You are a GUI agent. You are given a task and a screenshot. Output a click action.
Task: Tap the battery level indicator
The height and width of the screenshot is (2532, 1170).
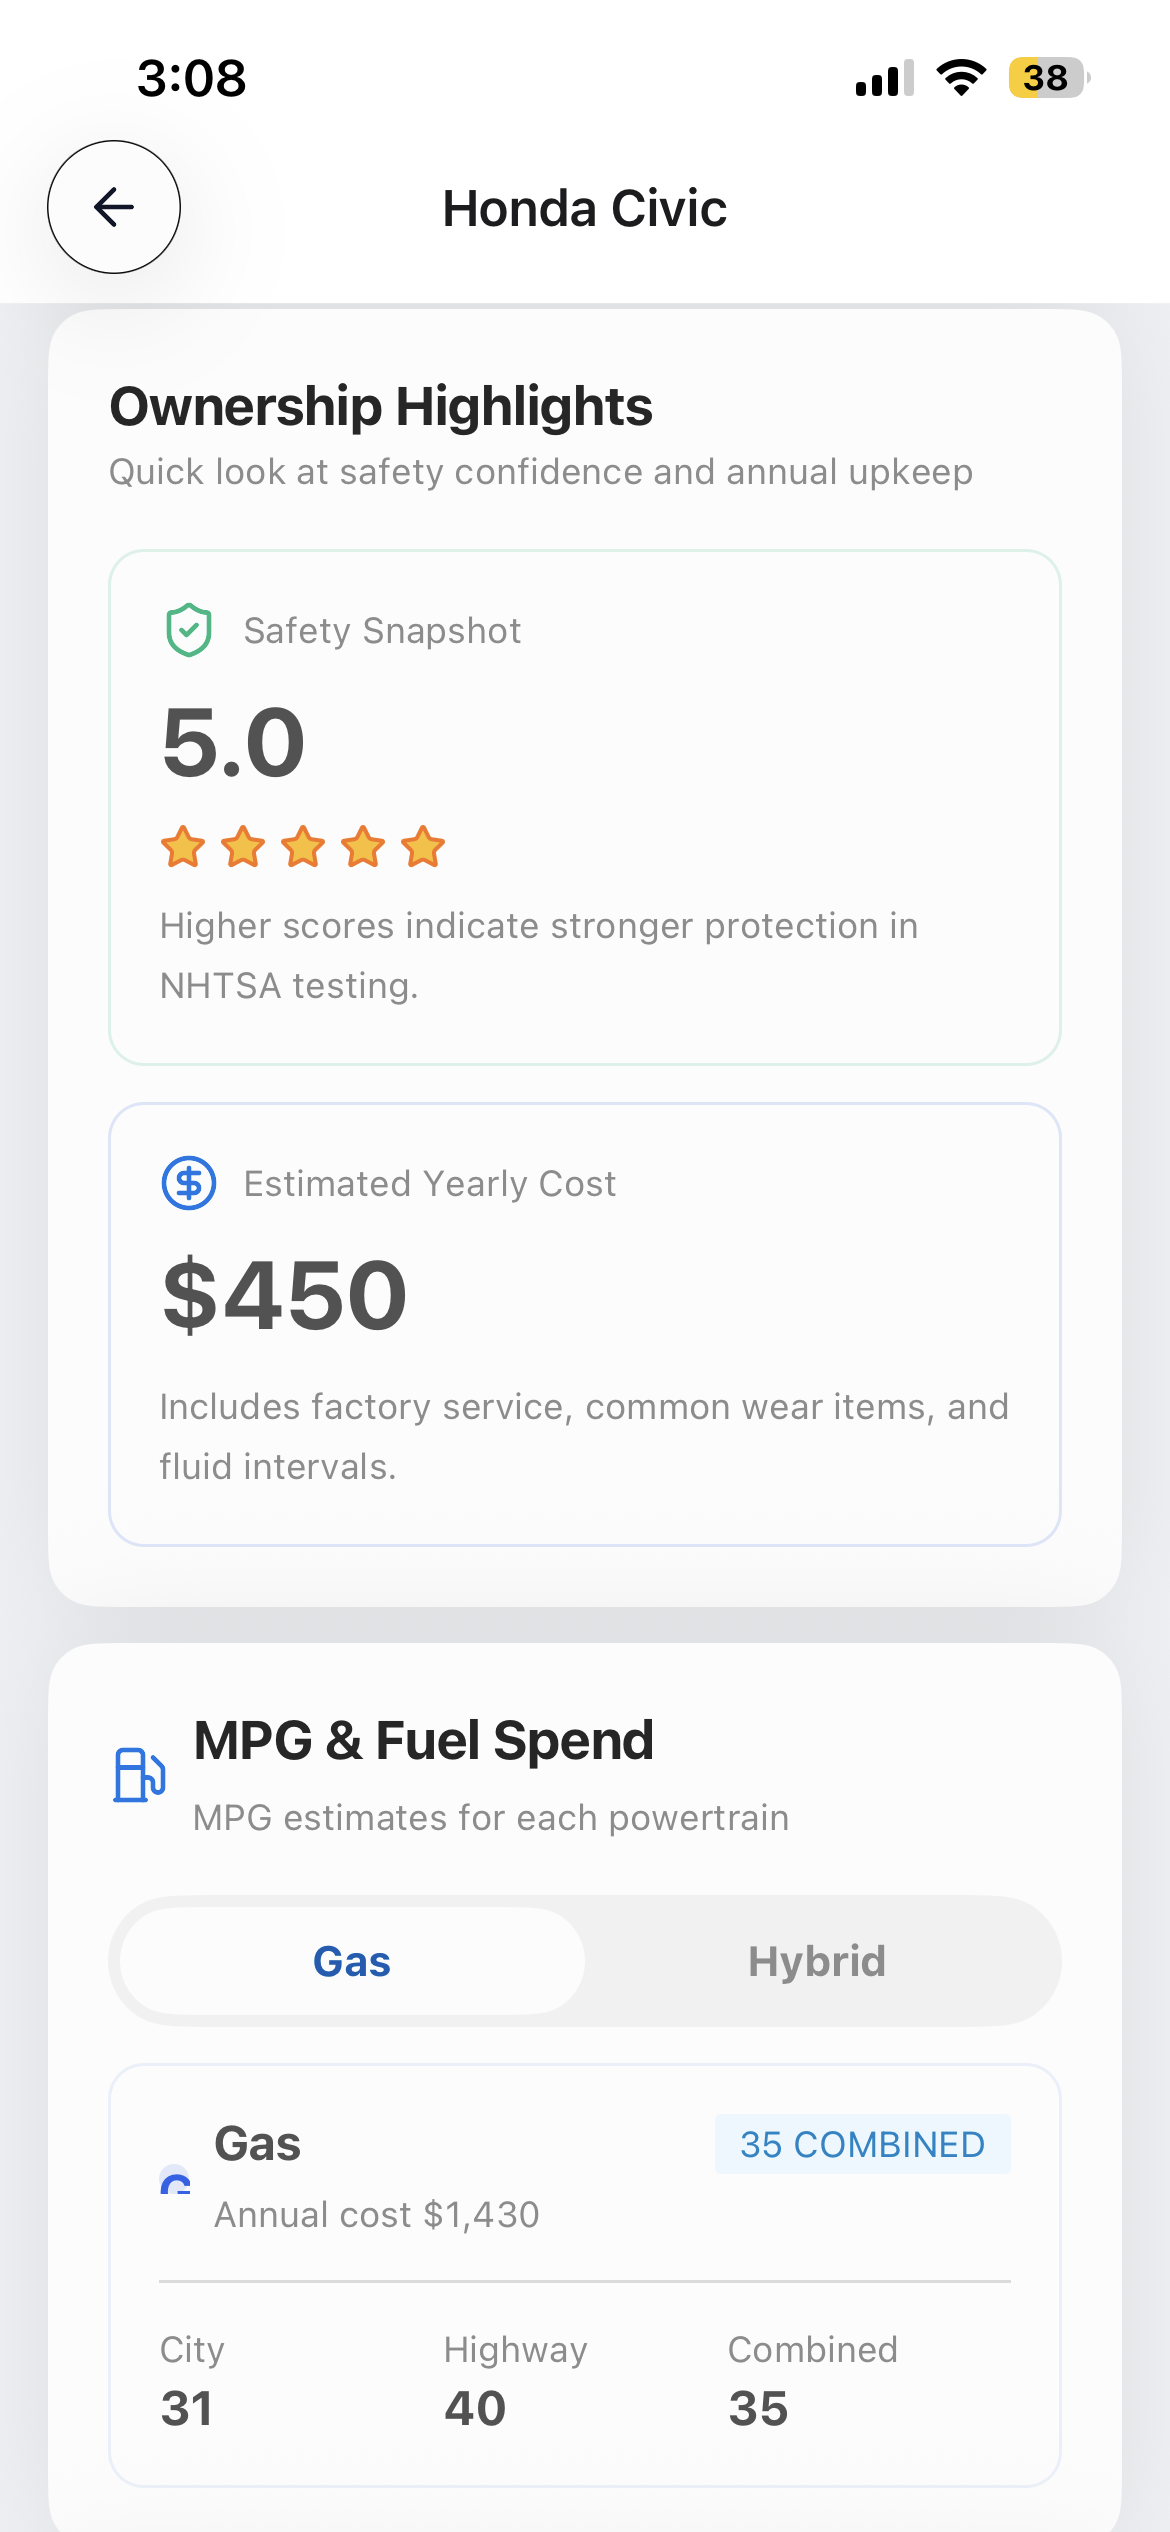(1047, 78)
